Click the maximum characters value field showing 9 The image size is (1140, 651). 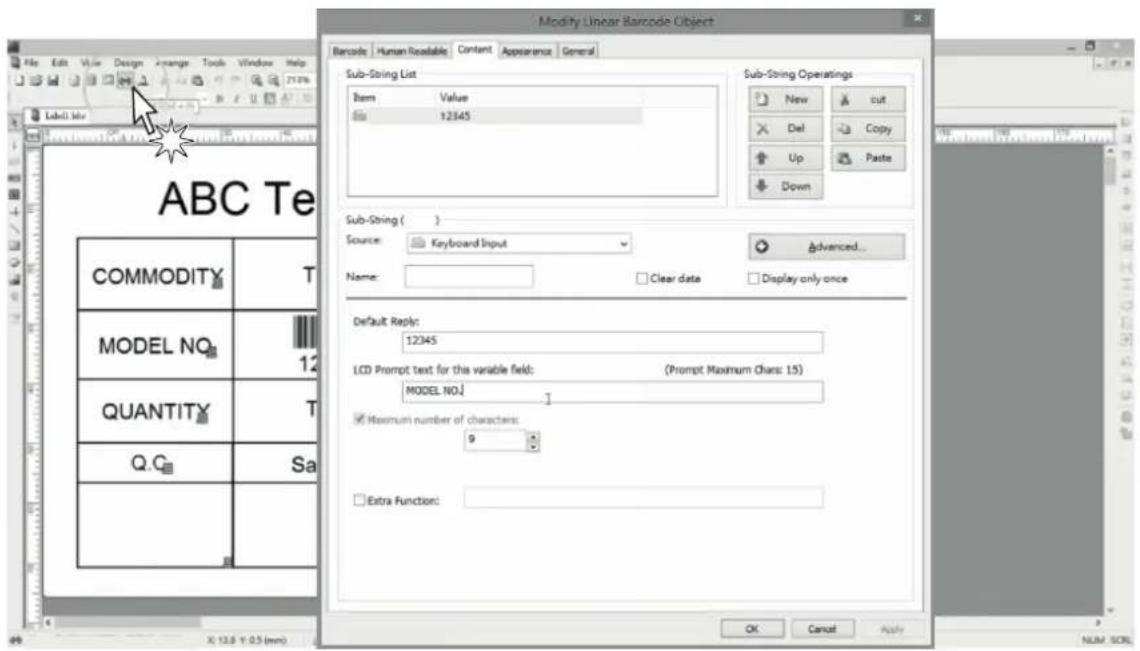(x=495, y=440)
